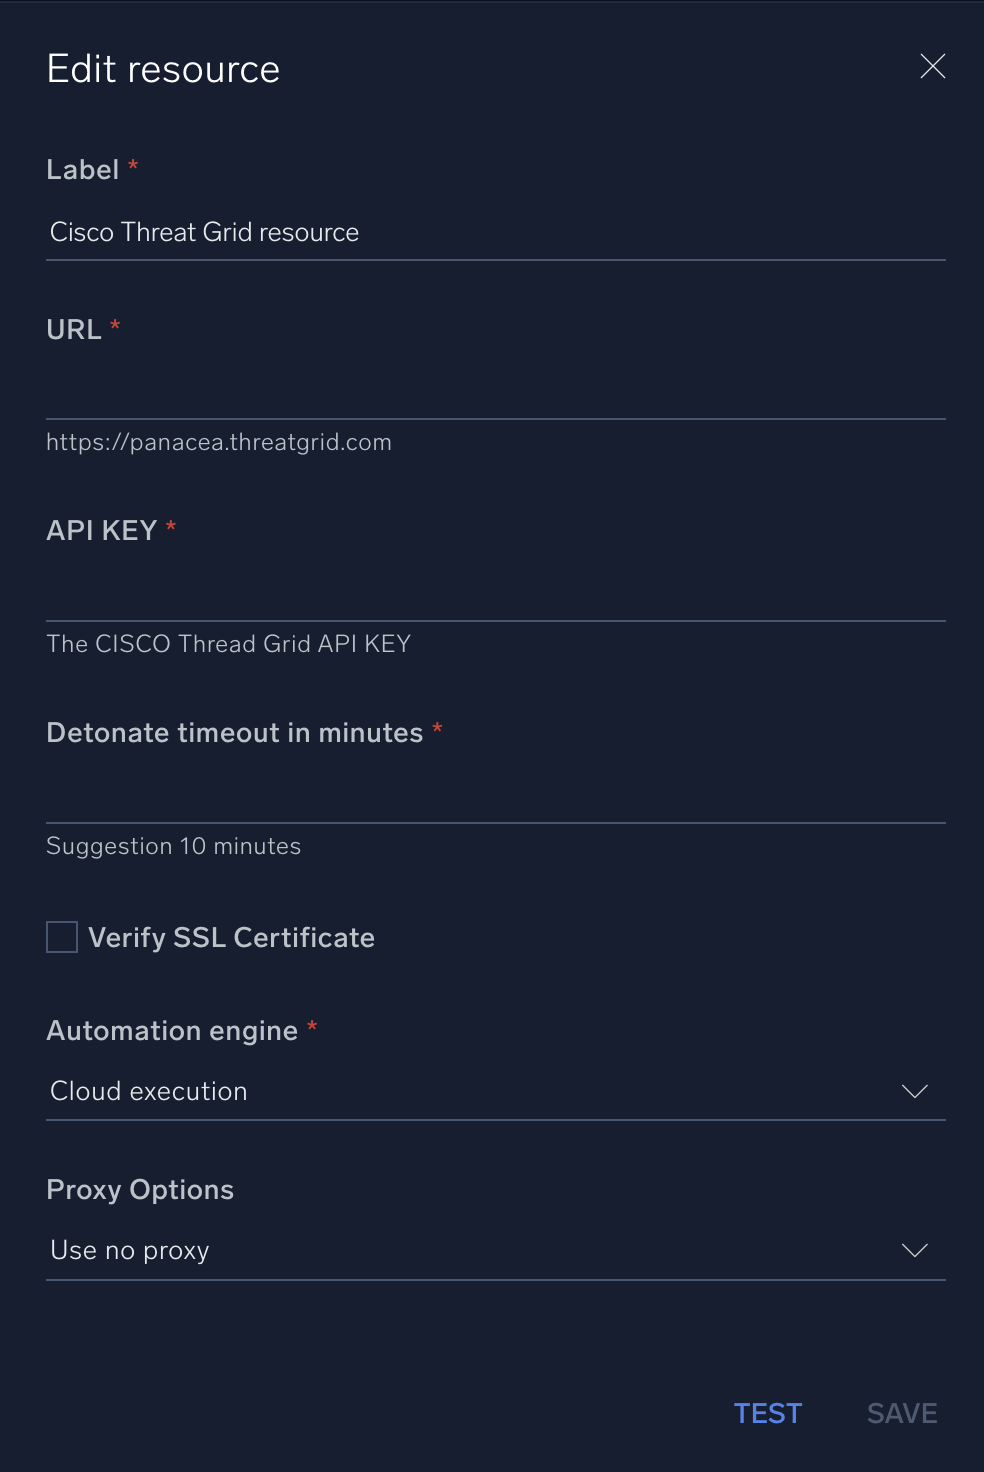Click the Proxy Options section heading
The width and height of the screenshot is (984, 1472).
139,1189
